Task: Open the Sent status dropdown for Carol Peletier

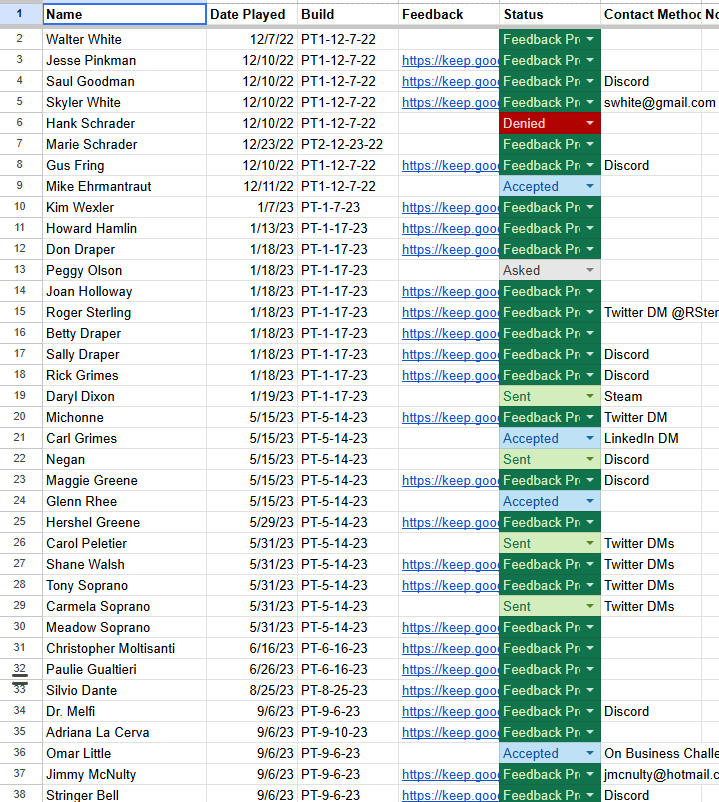Action: point(590,543)
